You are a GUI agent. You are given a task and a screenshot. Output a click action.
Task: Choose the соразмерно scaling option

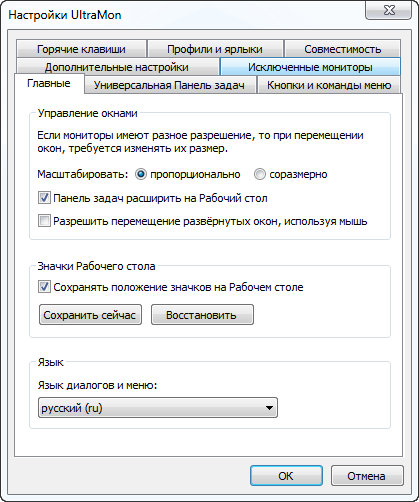pos(260,174)
